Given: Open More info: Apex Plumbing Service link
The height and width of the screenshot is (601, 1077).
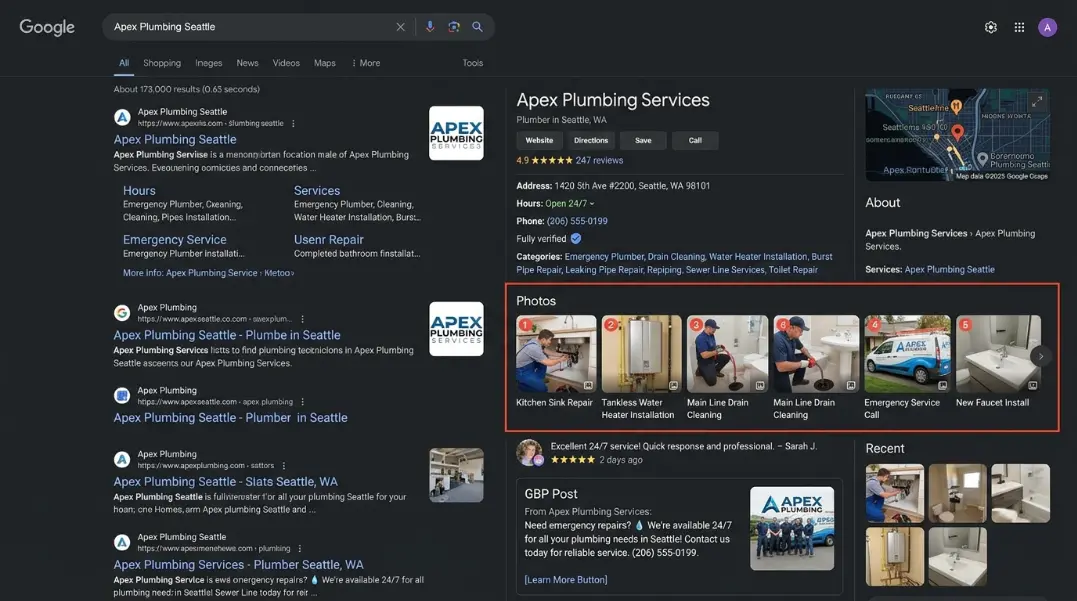Looking at the screenshot, I should pyautogui.click(x=208, y=273).
